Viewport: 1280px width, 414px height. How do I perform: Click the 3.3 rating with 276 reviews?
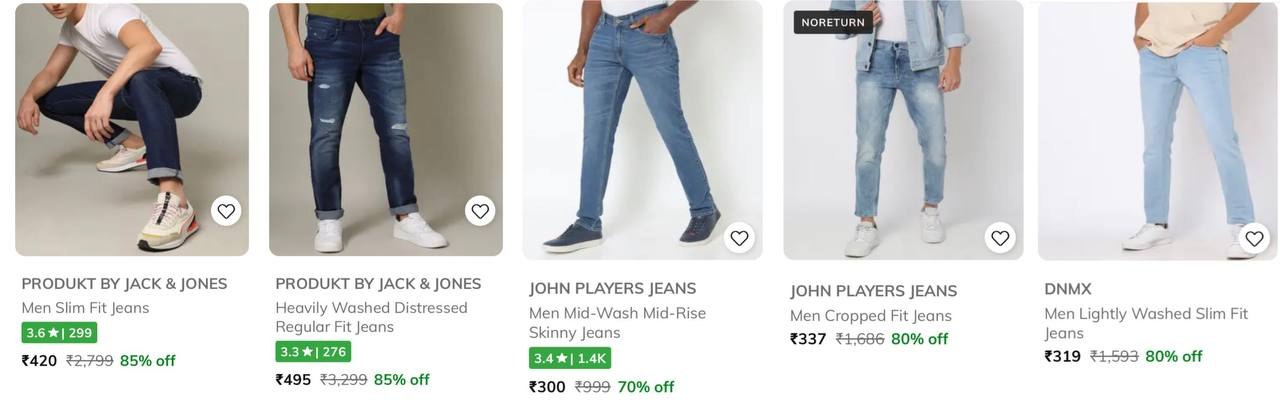pyautogui.click(x=313, y=352)
